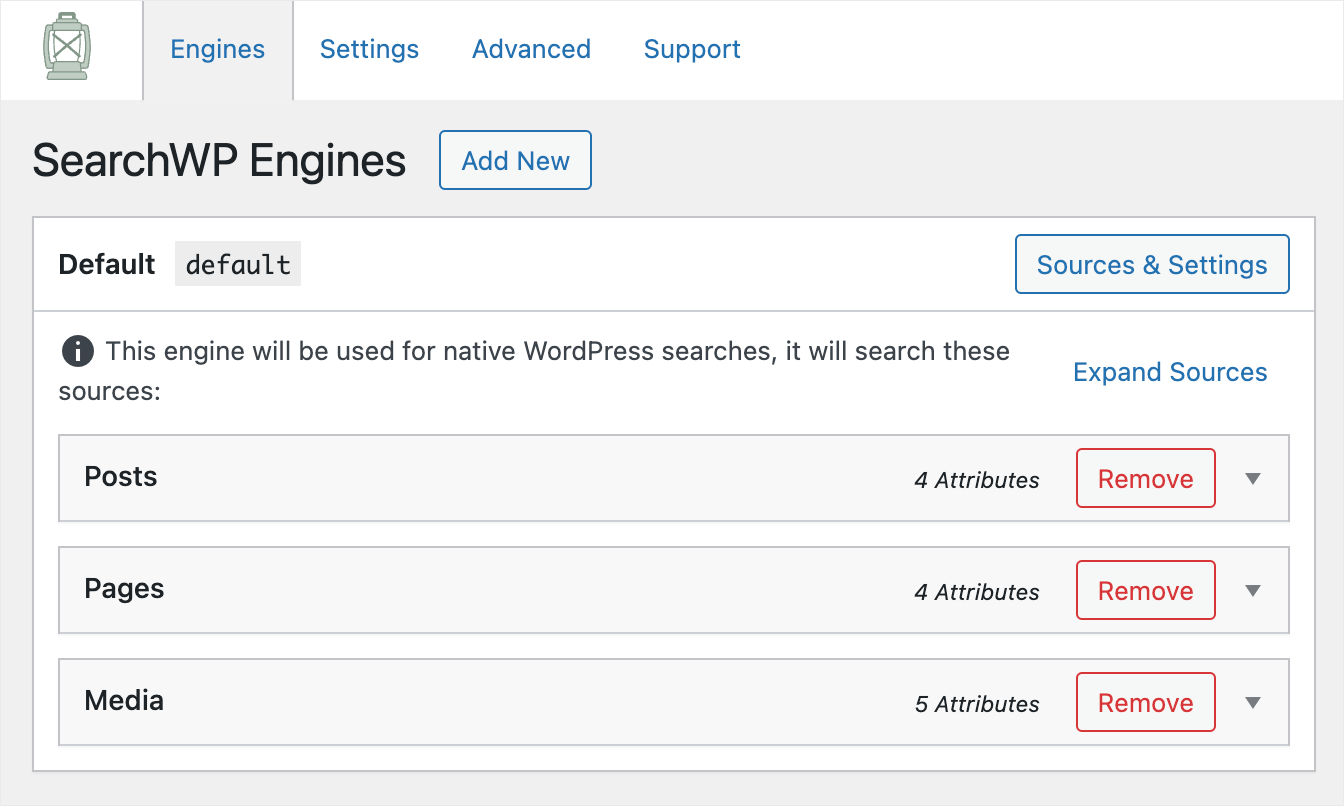Click the Pages source label

pyautogui.click(x=124, y=589)
